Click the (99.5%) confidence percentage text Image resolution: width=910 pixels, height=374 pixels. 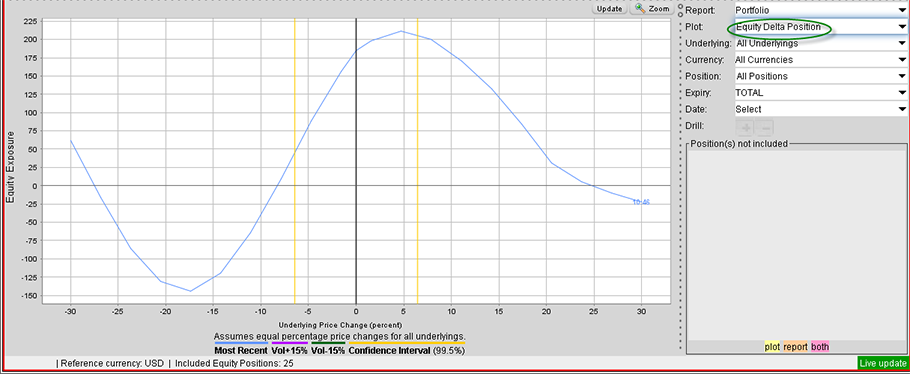click(450, 351)
